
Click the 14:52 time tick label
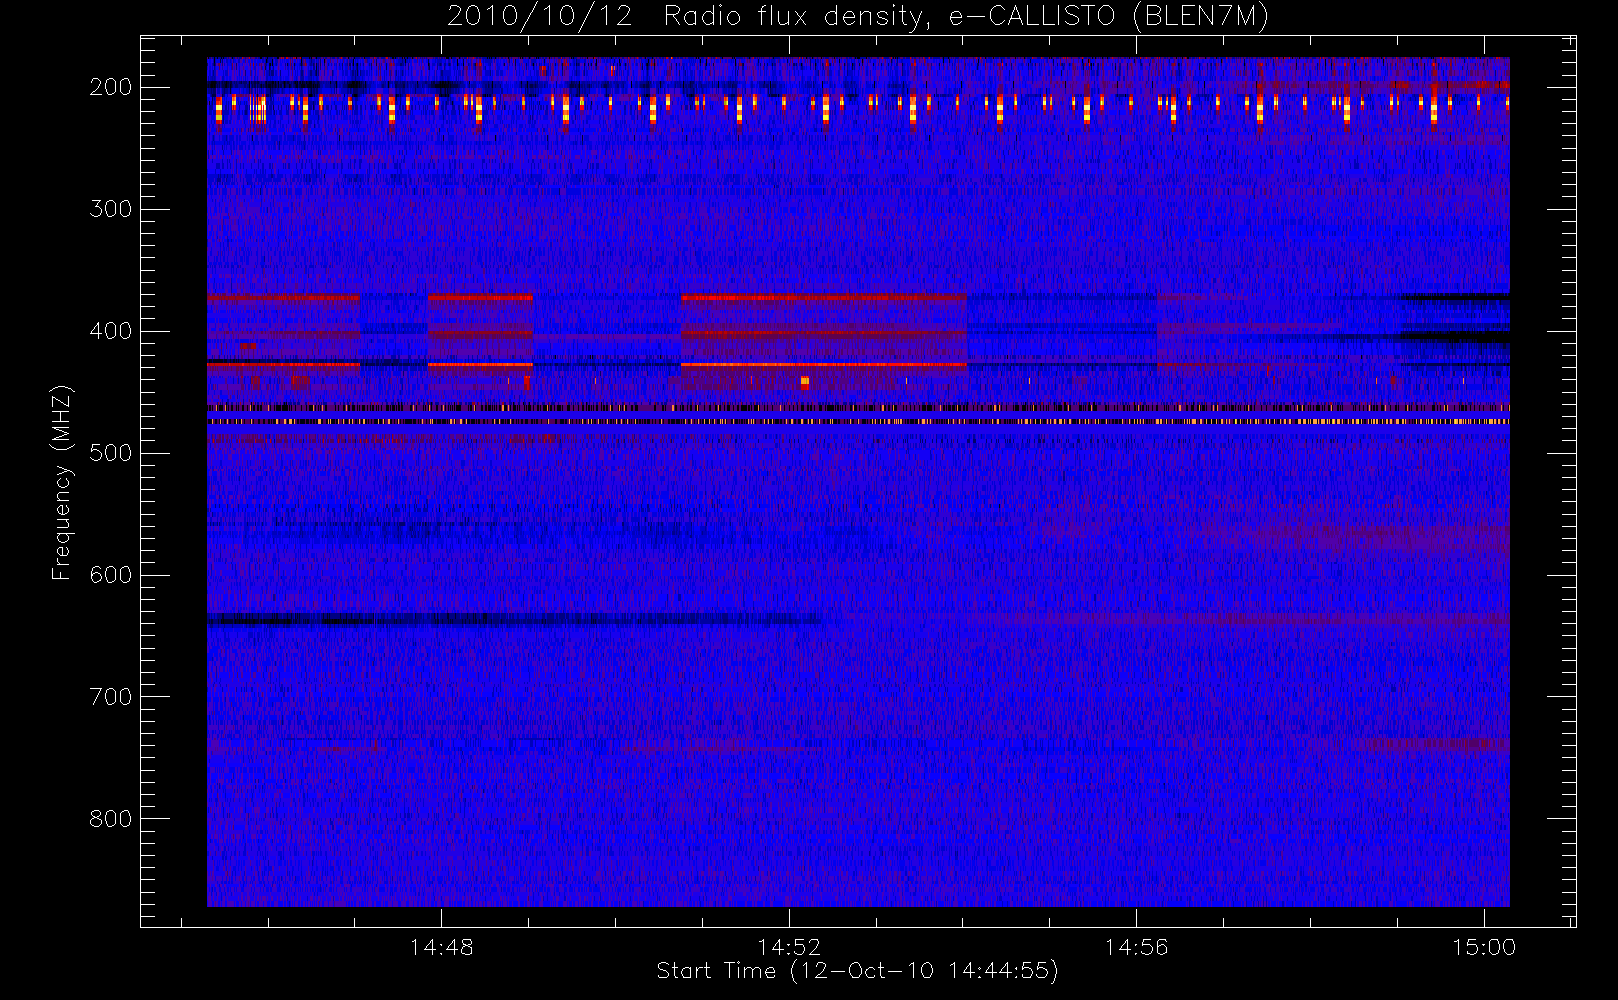(x=789, y=947)
